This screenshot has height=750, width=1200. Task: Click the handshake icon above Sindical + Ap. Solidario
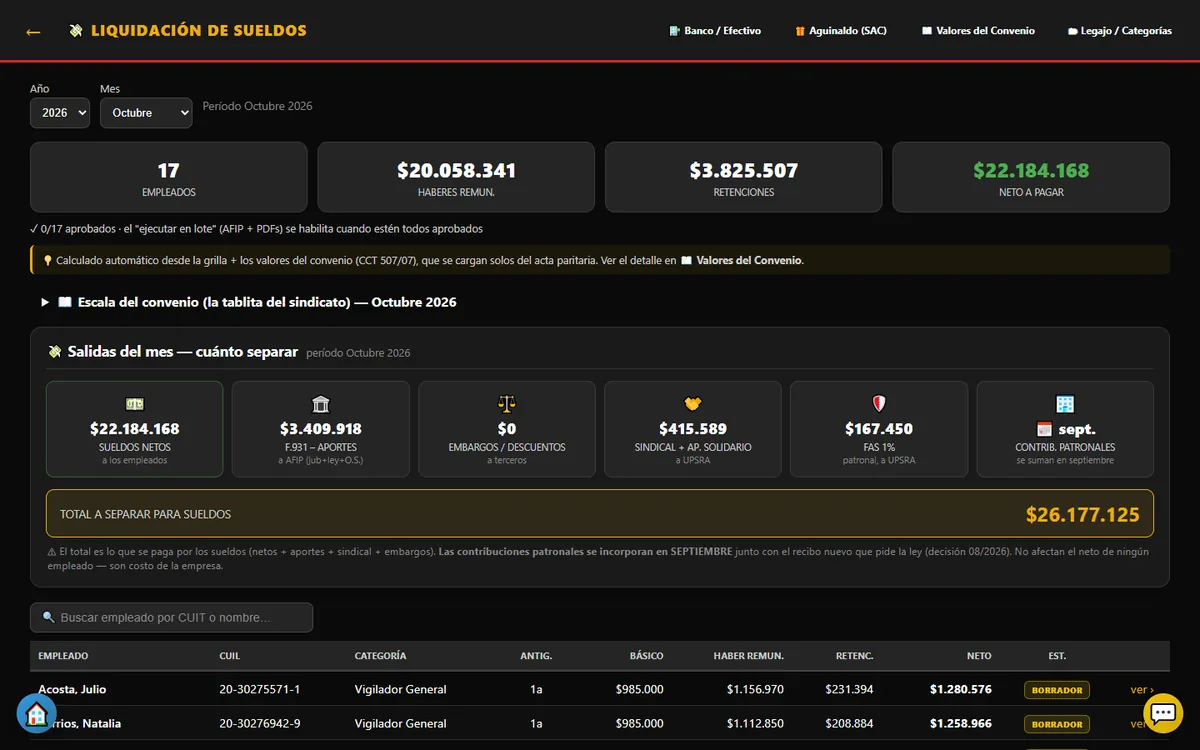pos(693,404)
